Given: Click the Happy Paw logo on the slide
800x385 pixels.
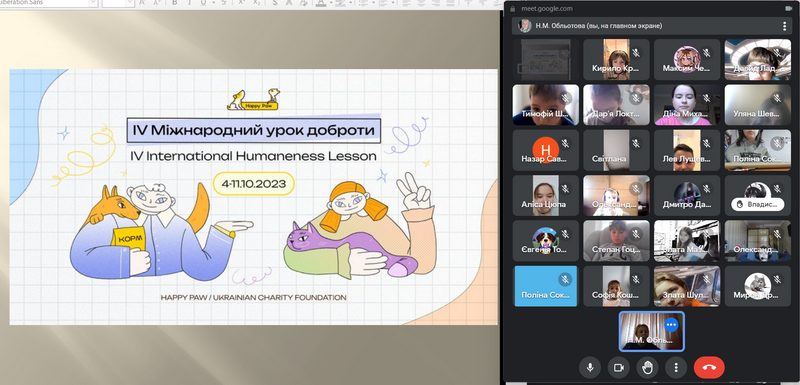Looking at the screenshot, I should coord(254,99).
